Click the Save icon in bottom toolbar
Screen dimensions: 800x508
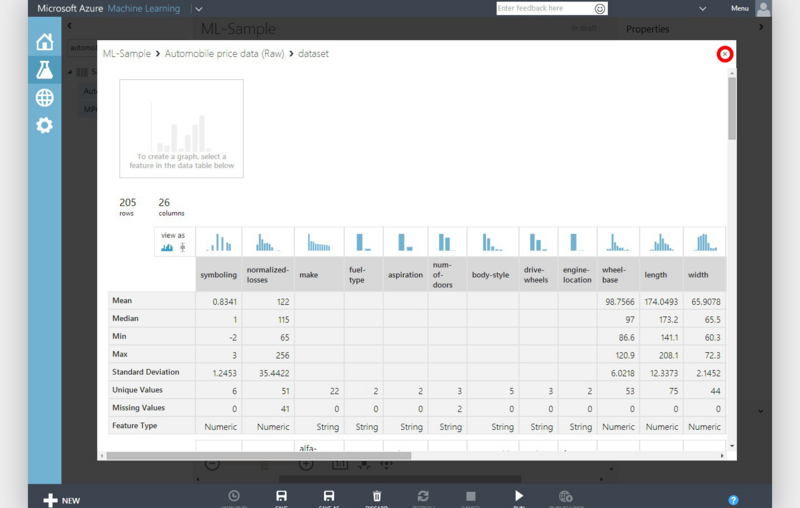pos(281,496)
